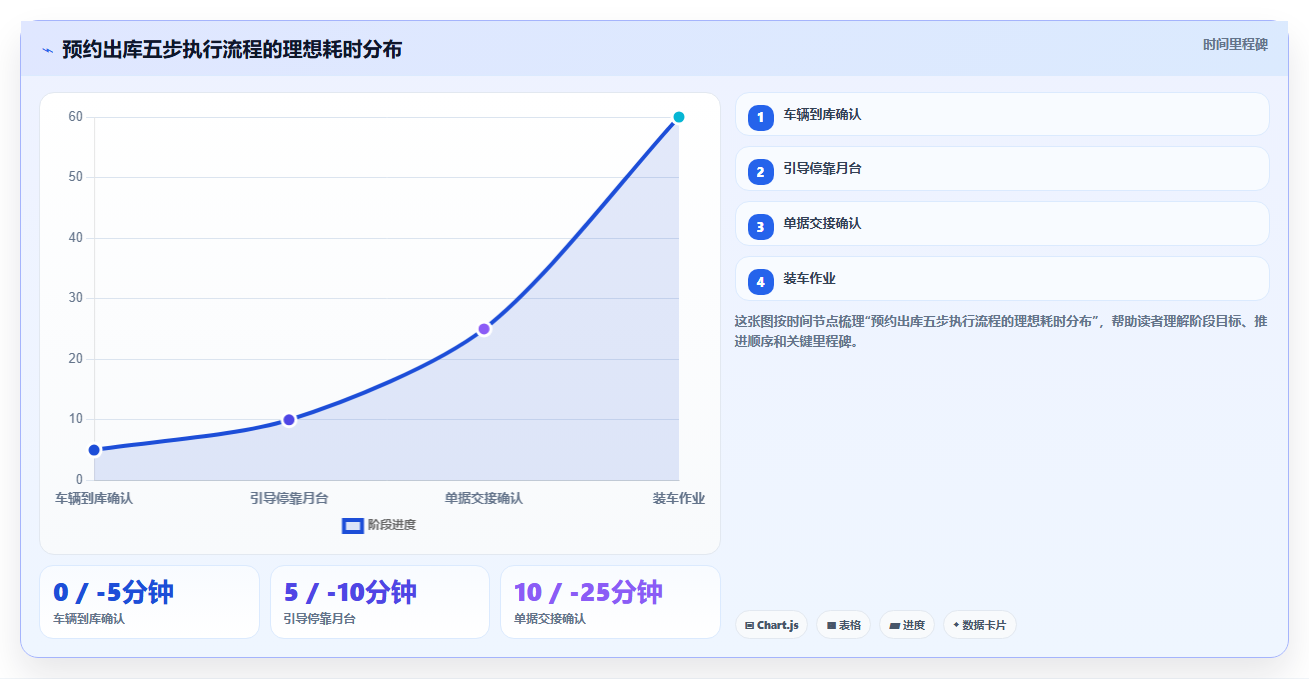
Task: Click the number 3 step badge
Action: tap(760, 227)
